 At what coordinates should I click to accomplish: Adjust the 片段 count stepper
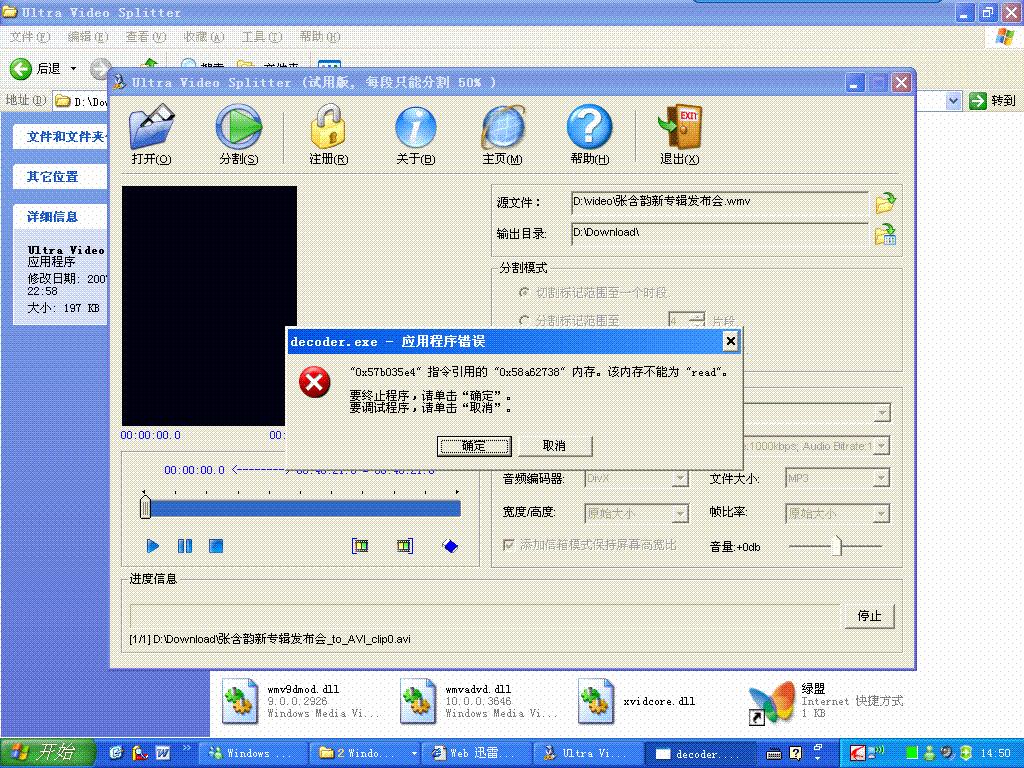point(697,320)
